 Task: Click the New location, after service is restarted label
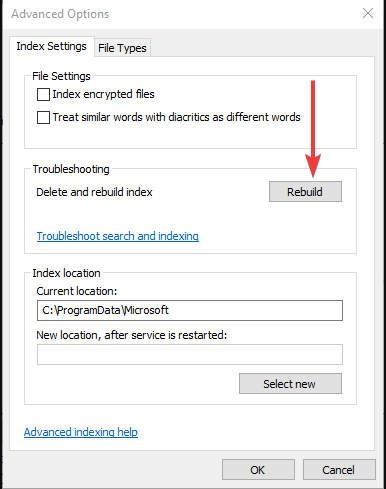click(132, 335)
